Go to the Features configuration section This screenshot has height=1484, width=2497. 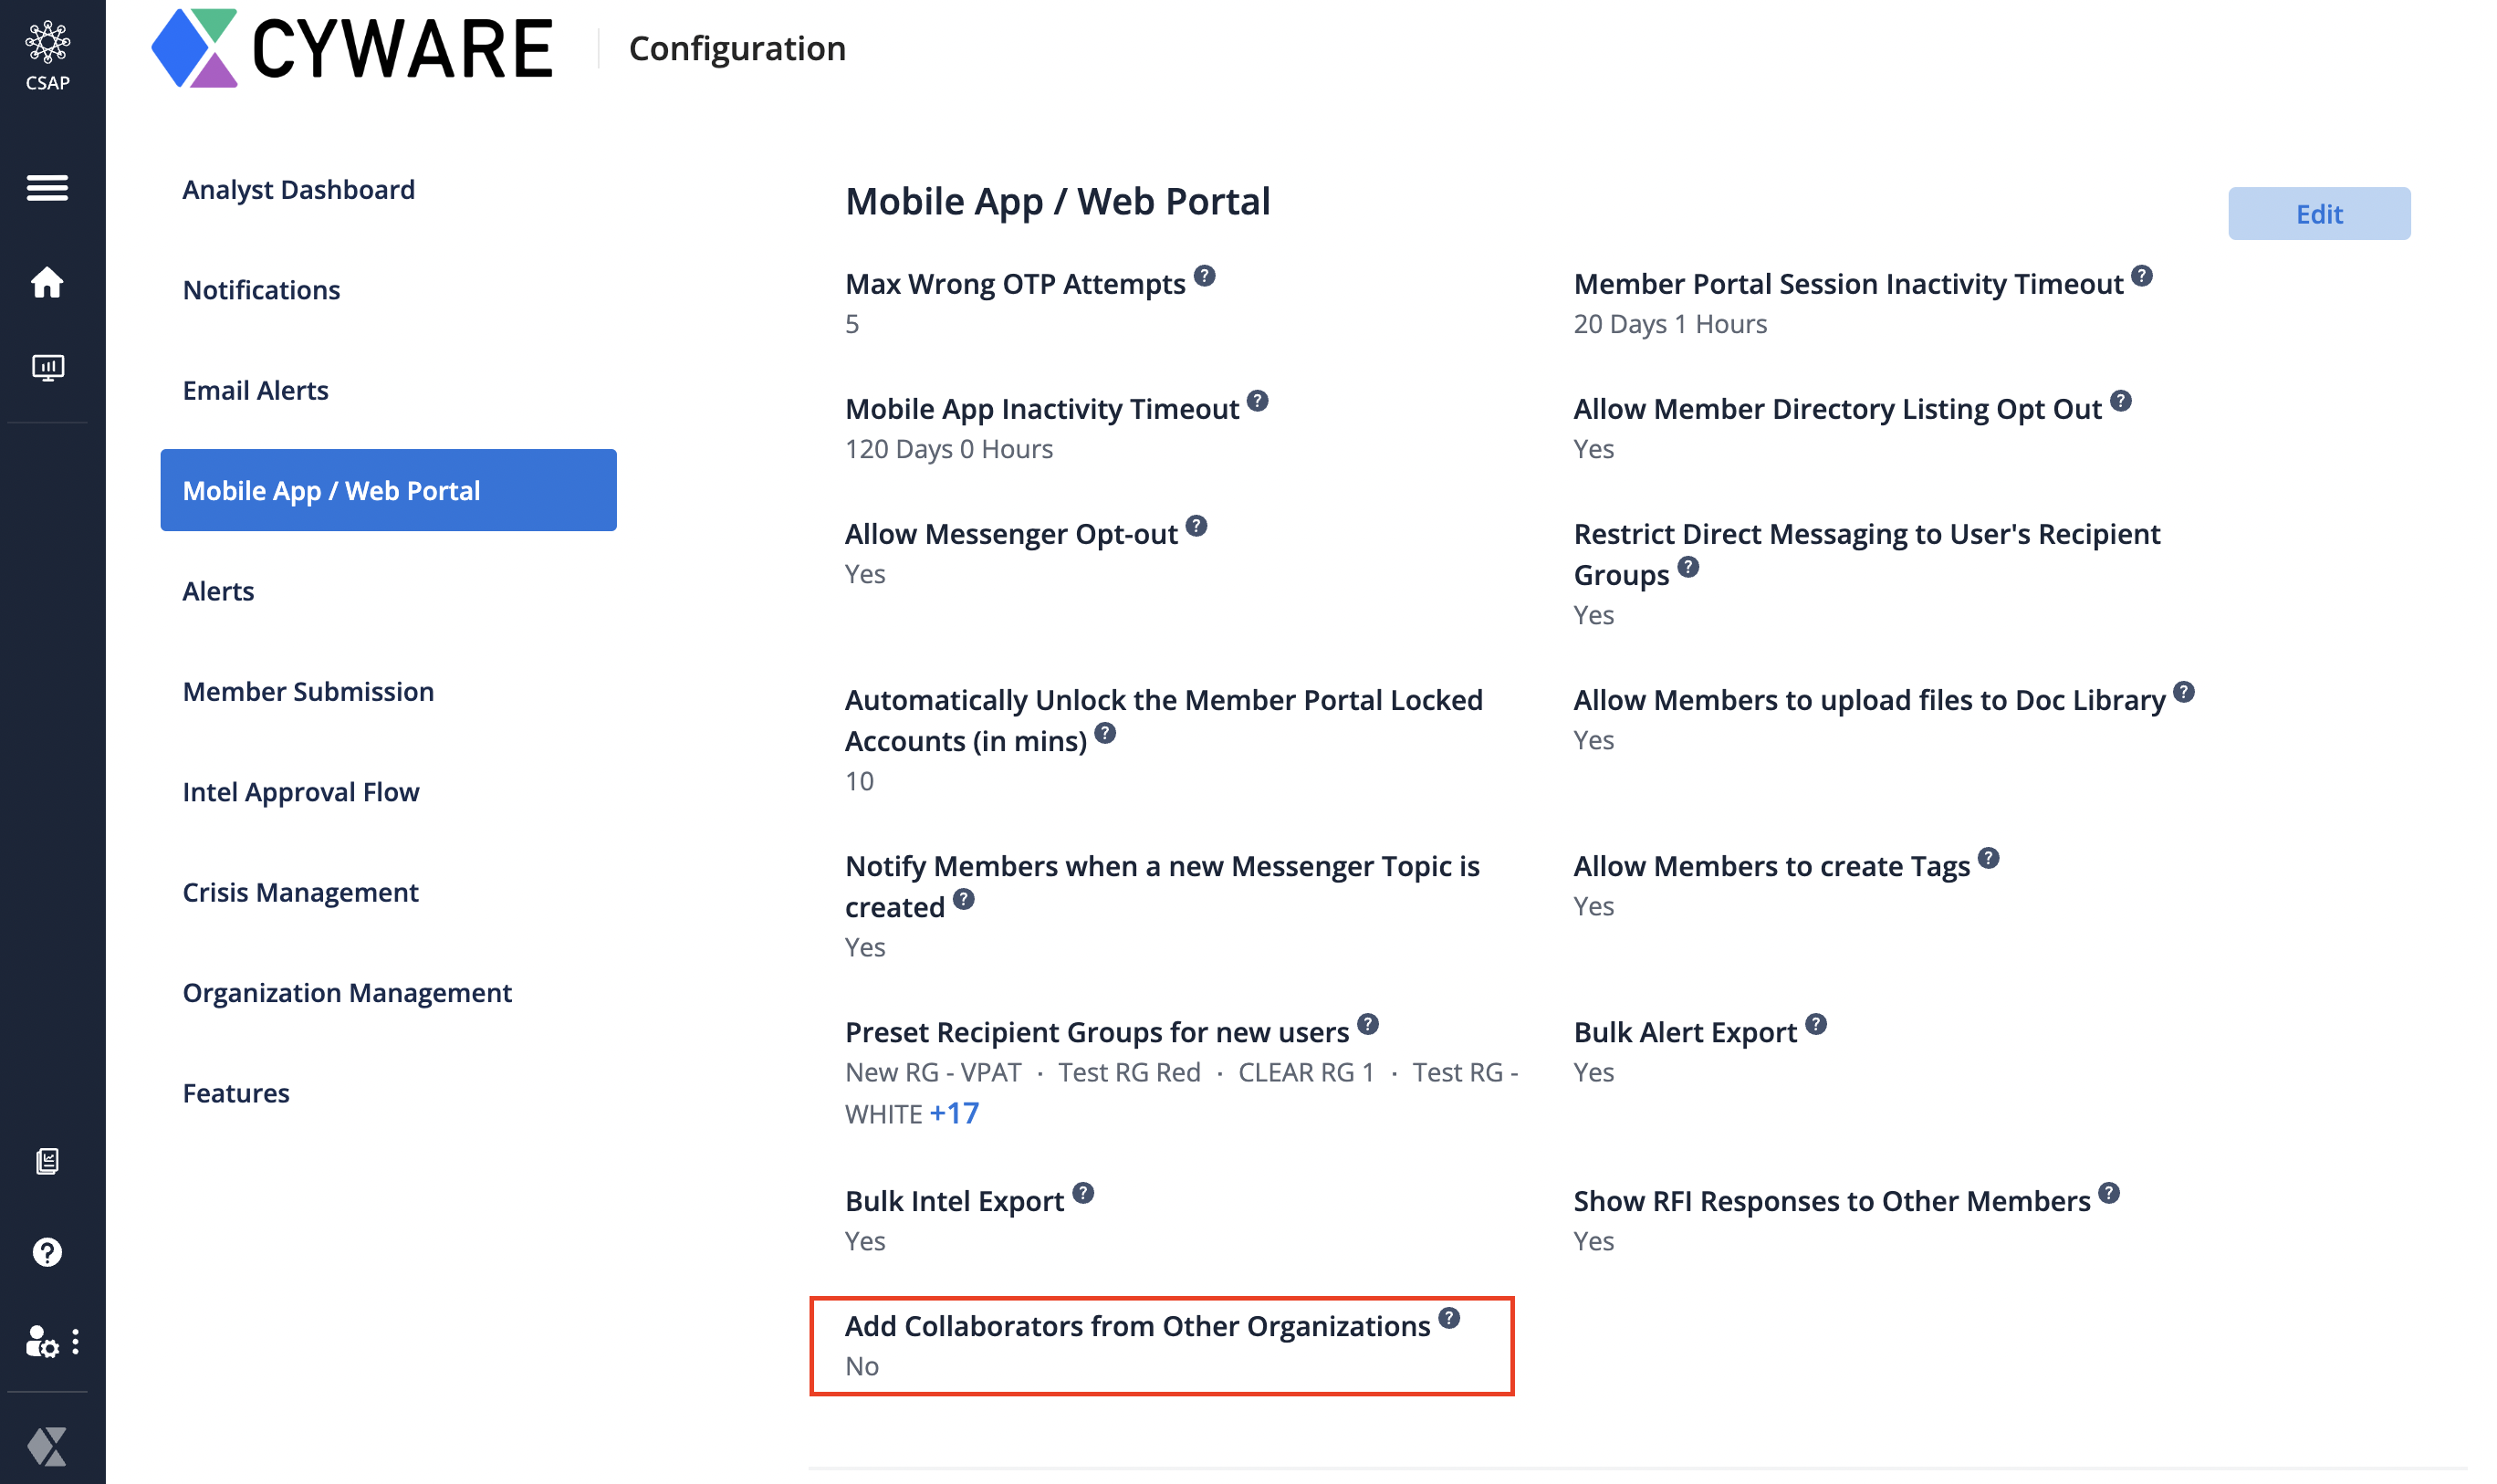236,1093
